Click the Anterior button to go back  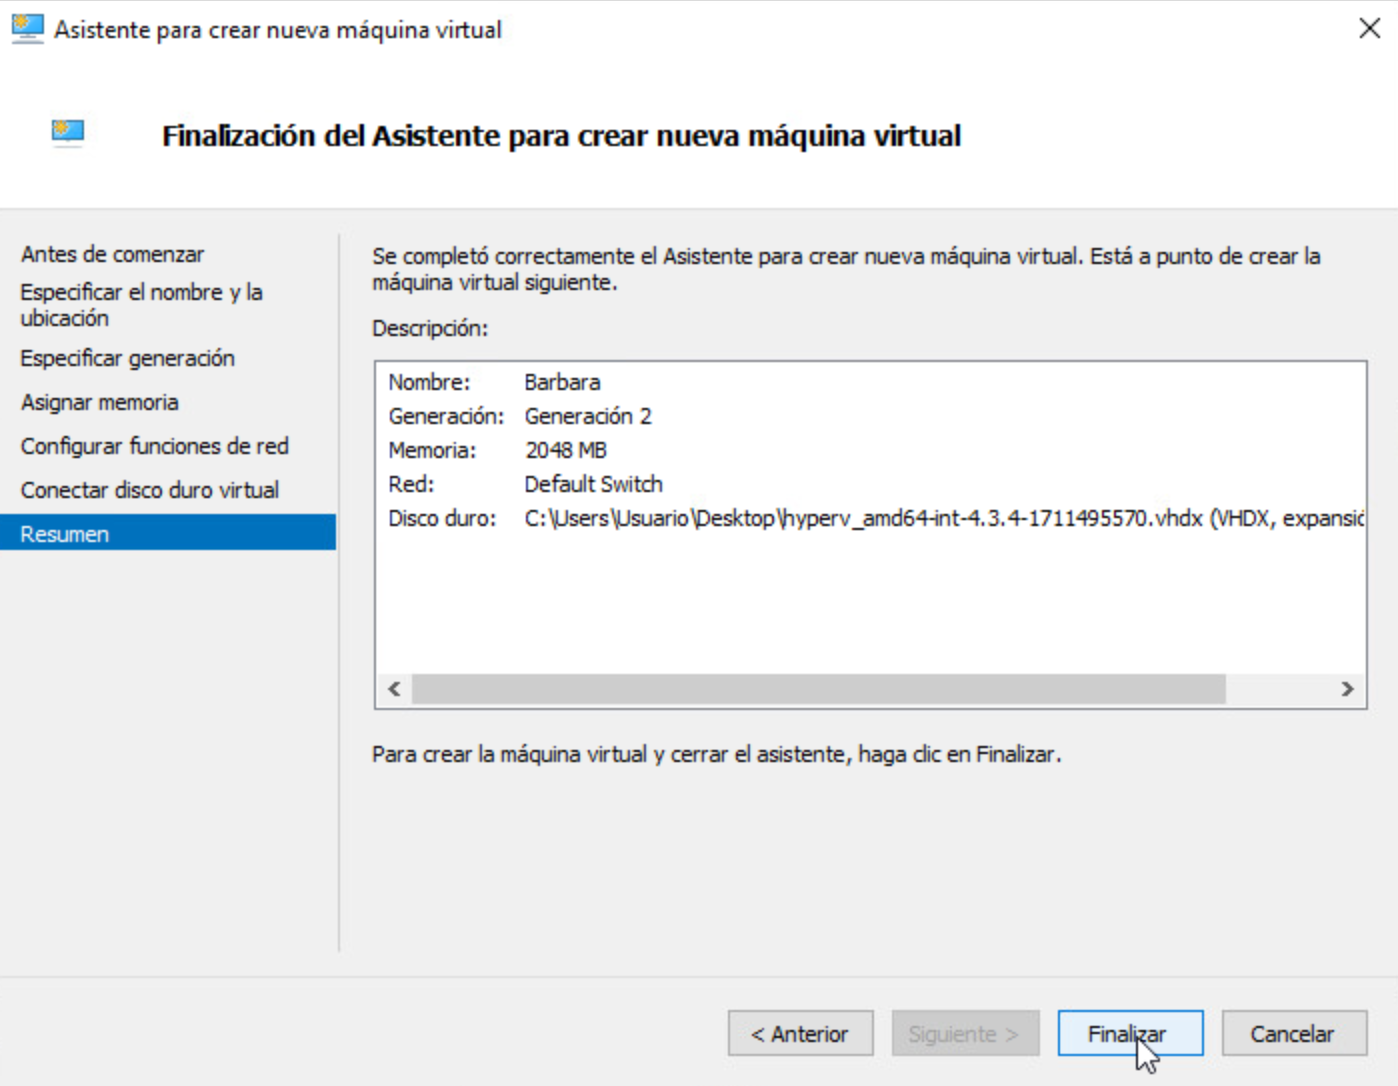pyautogui.click(x=800, y=1034)
